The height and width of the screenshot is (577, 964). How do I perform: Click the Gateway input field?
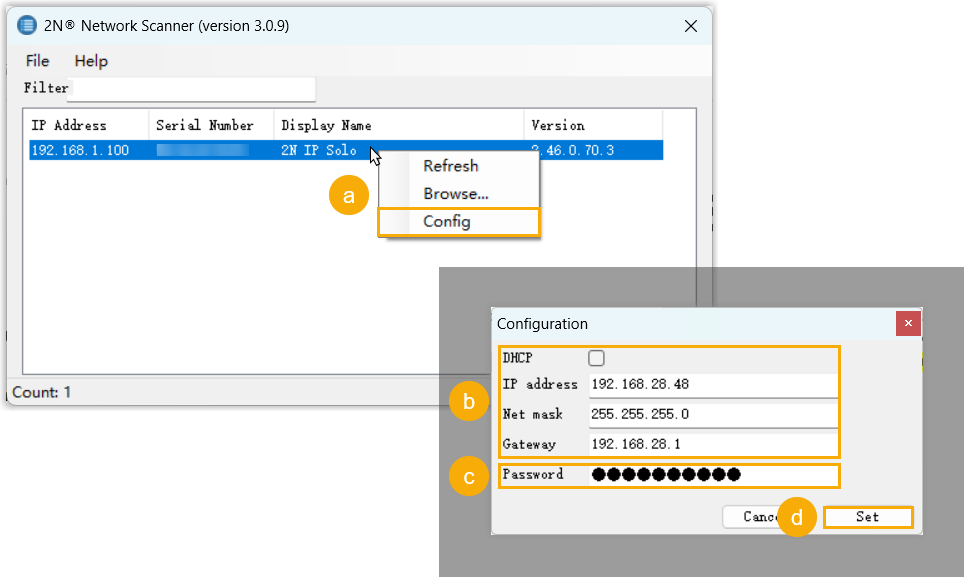tap(712, 444)
